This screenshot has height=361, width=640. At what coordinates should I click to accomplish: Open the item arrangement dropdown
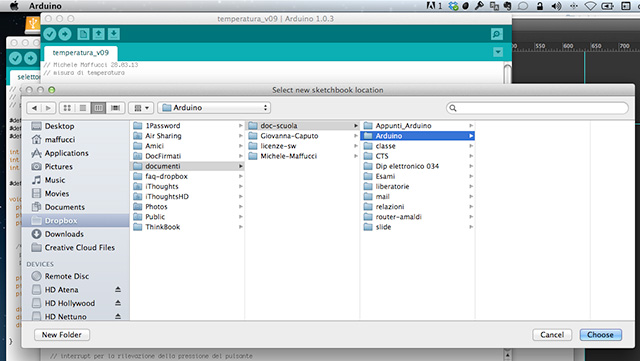point(141,108)
